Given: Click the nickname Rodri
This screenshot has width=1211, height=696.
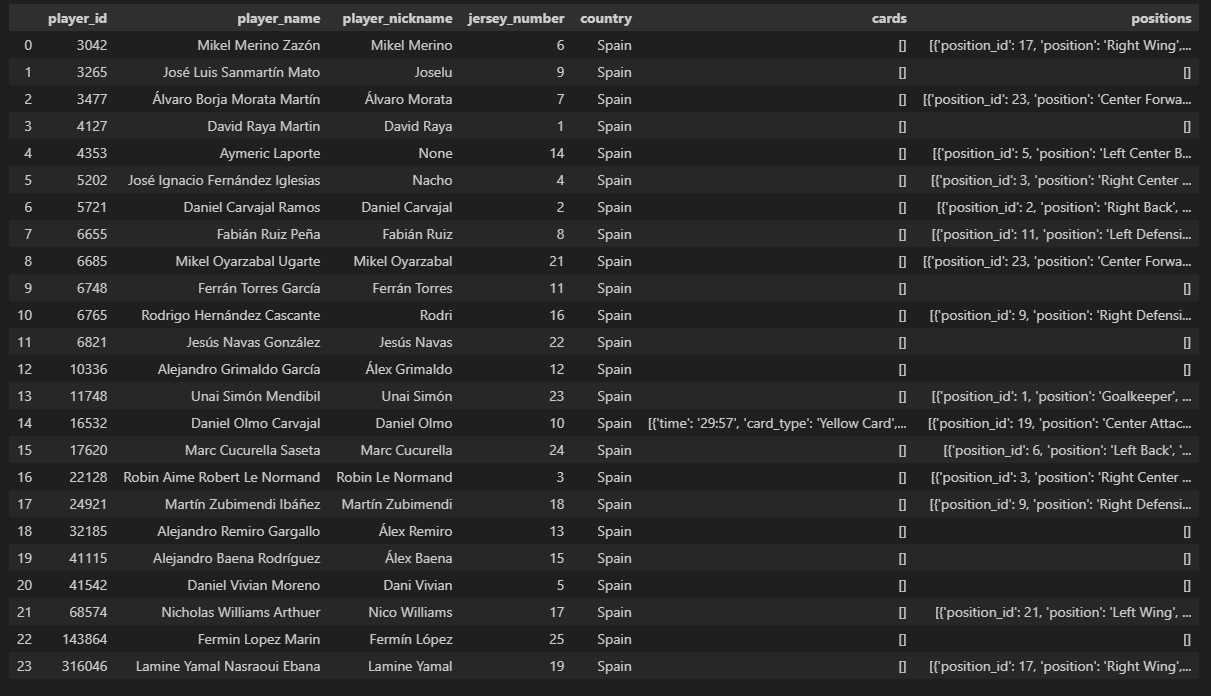Looking at the screenshot, I should point(436,315).
